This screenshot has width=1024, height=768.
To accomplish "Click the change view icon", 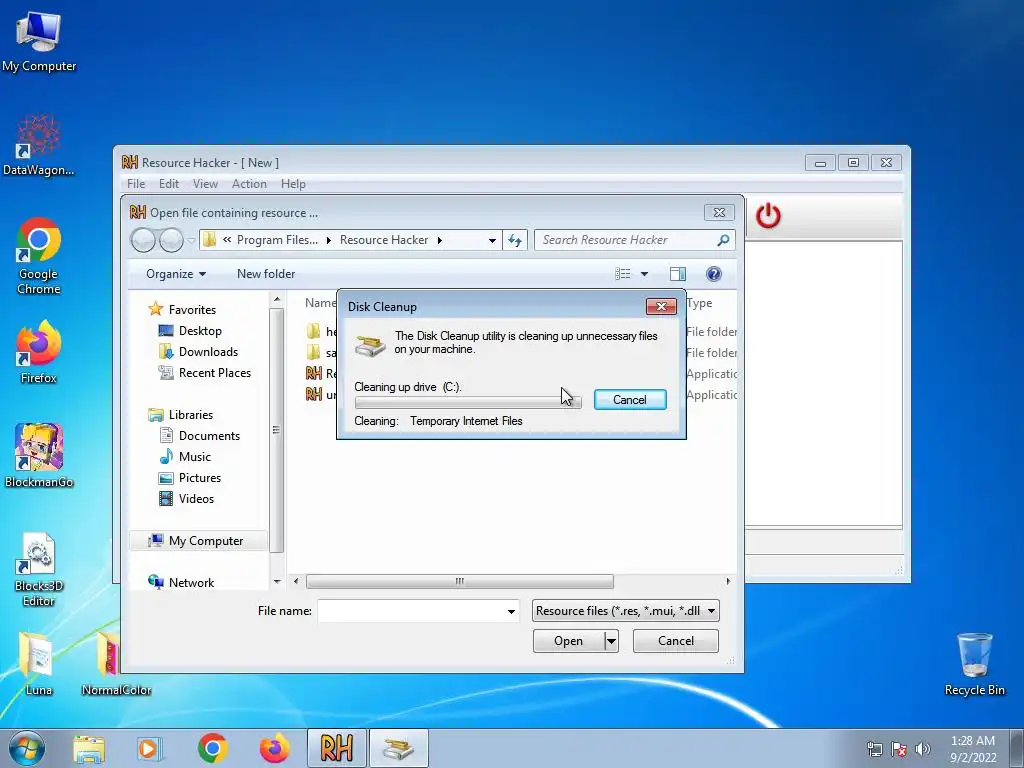I will [623, 274].
